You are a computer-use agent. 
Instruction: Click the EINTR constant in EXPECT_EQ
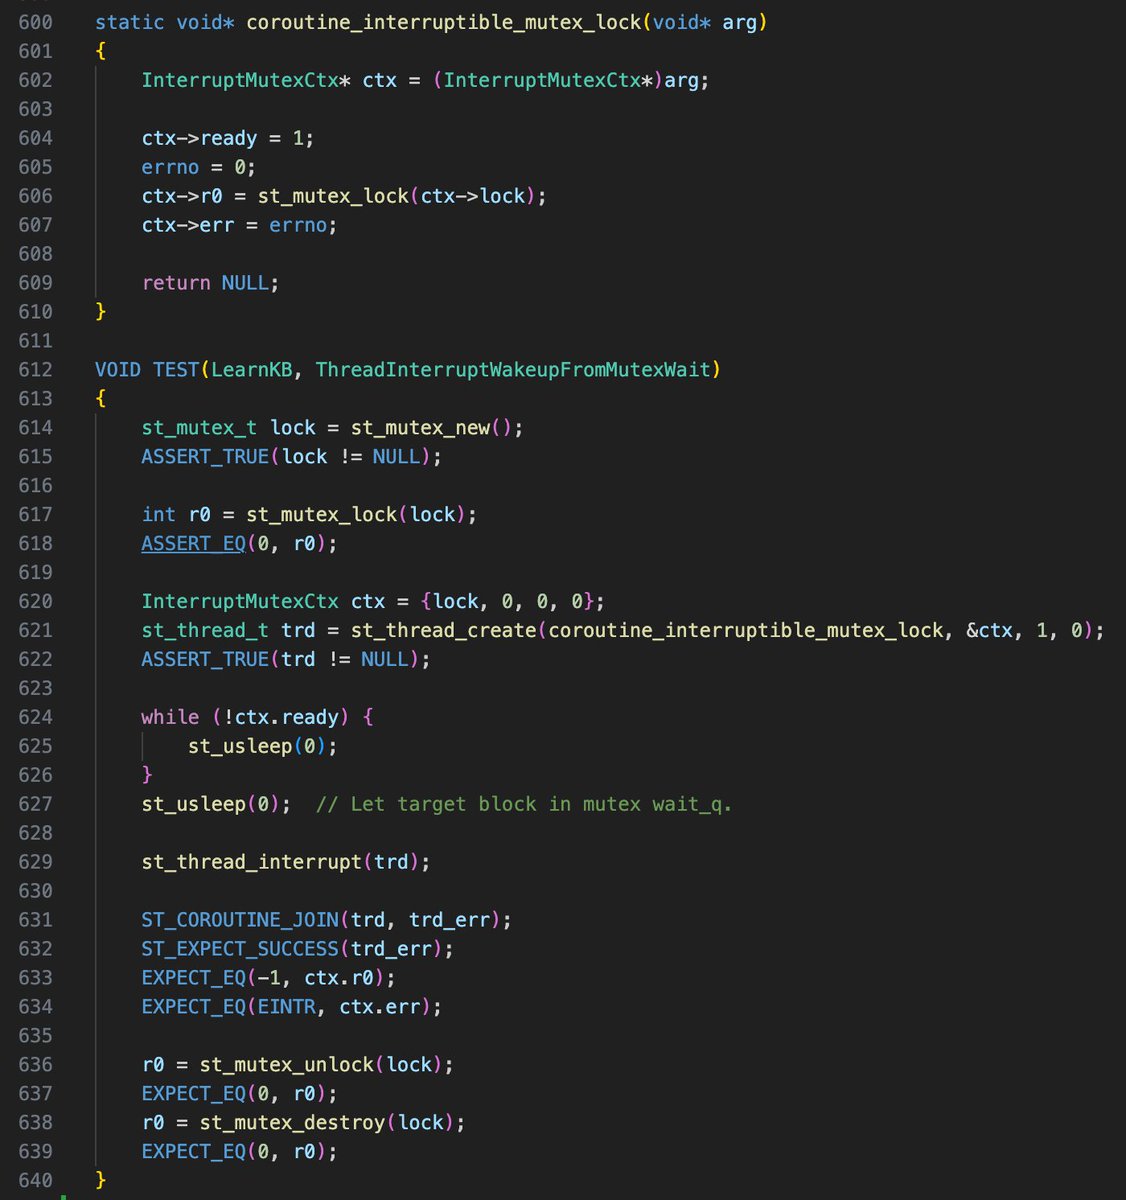click(286, 1007)
